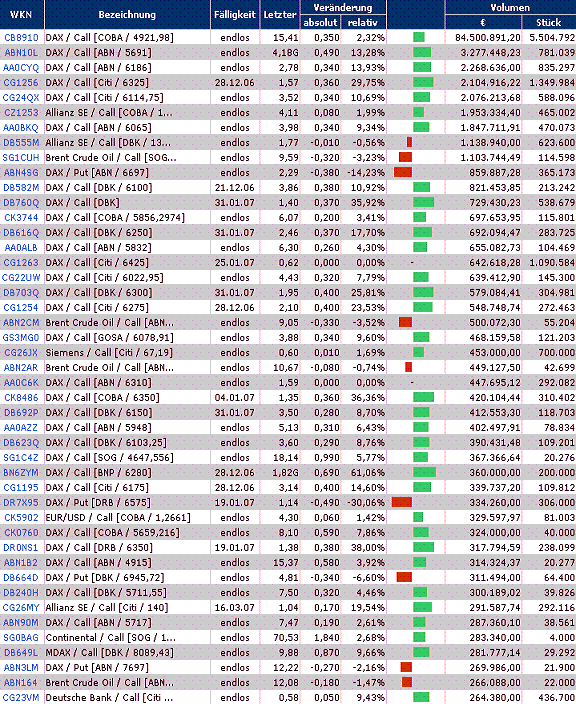Click last price 70,53
This screenshot has height=704, width=576.
click(x=286, y=638)
